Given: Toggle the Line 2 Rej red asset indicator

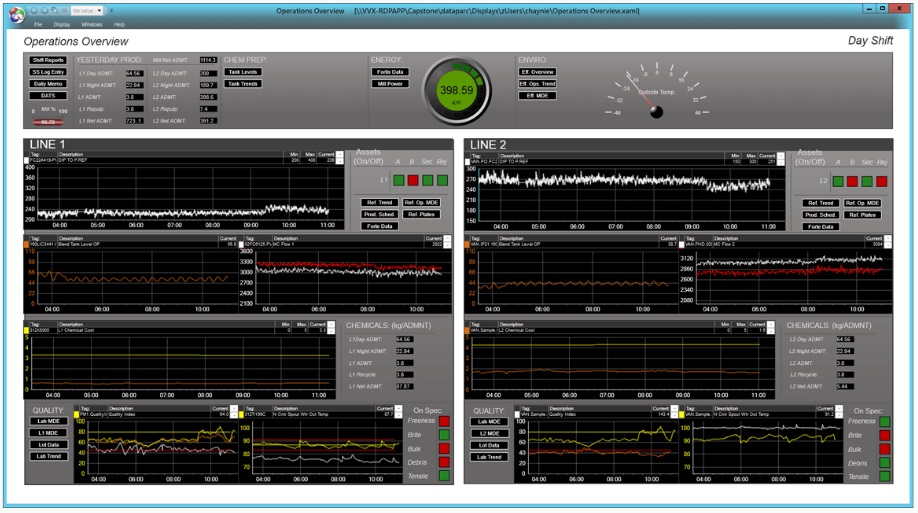Looking at the screenshot, I should pyautogui.click(x=882, y=182).
